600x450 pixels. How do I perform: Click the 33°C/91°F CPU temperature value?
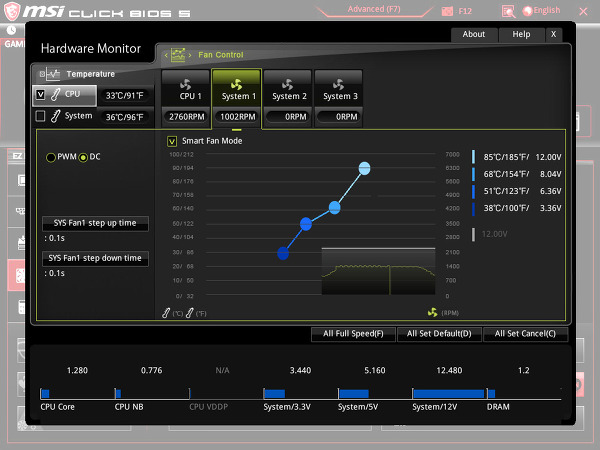124,95
